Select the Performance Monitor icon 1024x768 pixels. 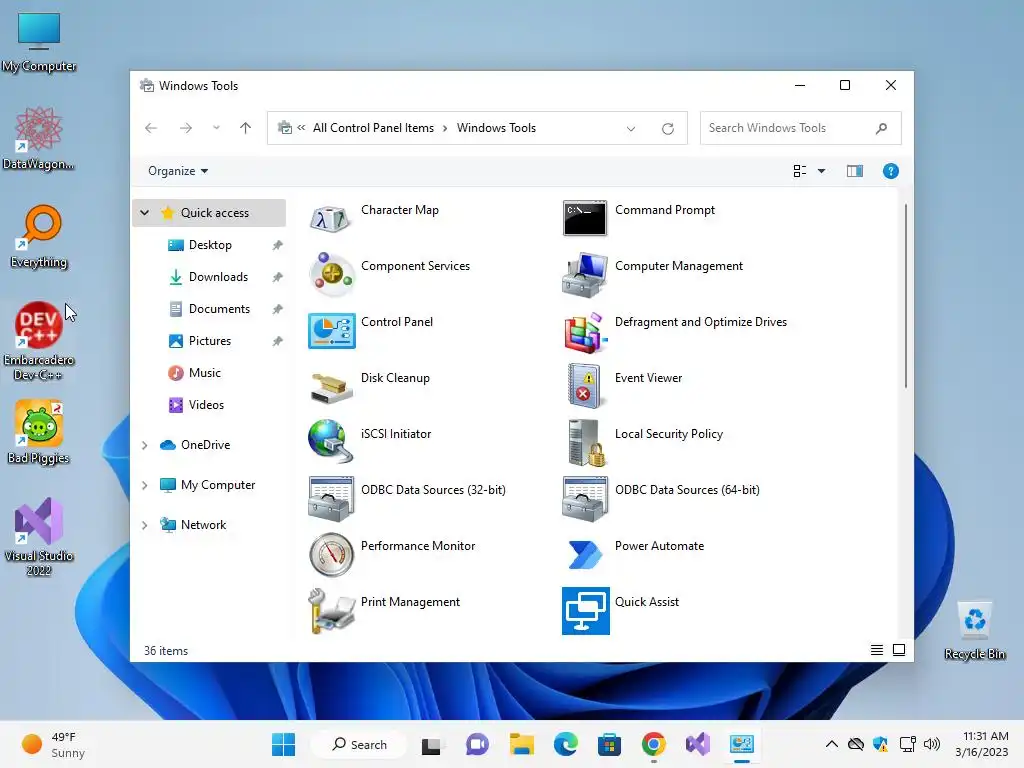pyautogui.click(x=331, y=554)
